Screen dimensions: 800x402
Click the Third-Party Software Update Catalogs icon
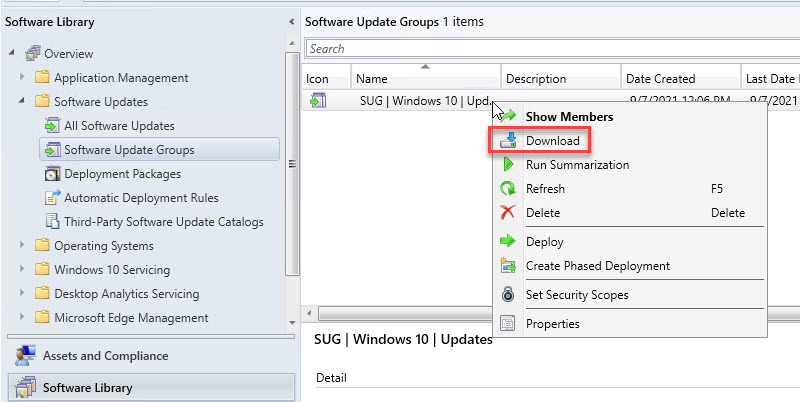coord(52,222)
